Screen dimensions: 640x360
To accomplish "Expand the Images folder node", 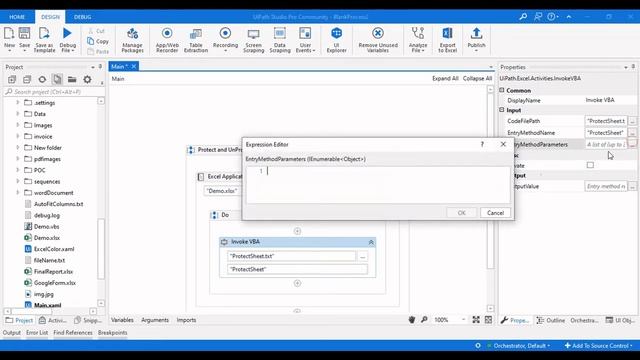I will point(18,125).
